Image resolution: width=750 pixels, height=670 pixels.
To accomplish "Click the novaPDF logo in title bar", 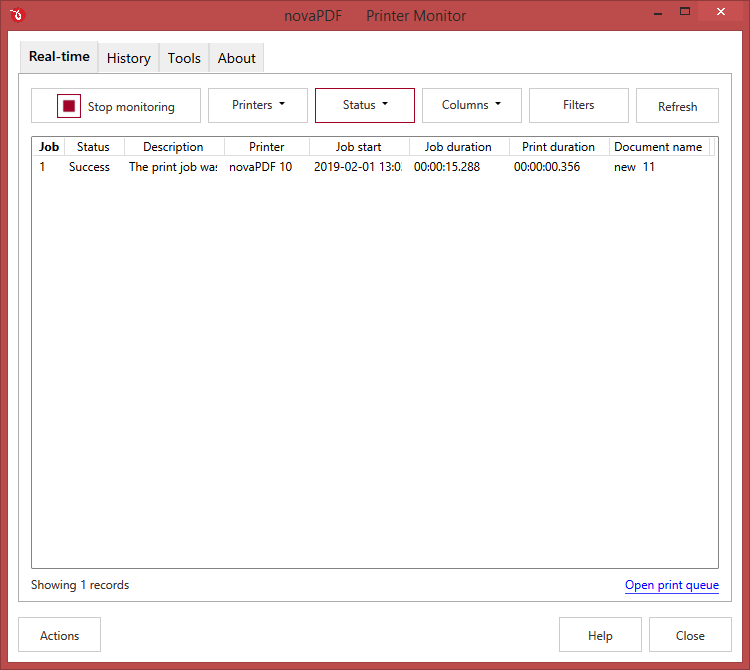I will [17, 15].
